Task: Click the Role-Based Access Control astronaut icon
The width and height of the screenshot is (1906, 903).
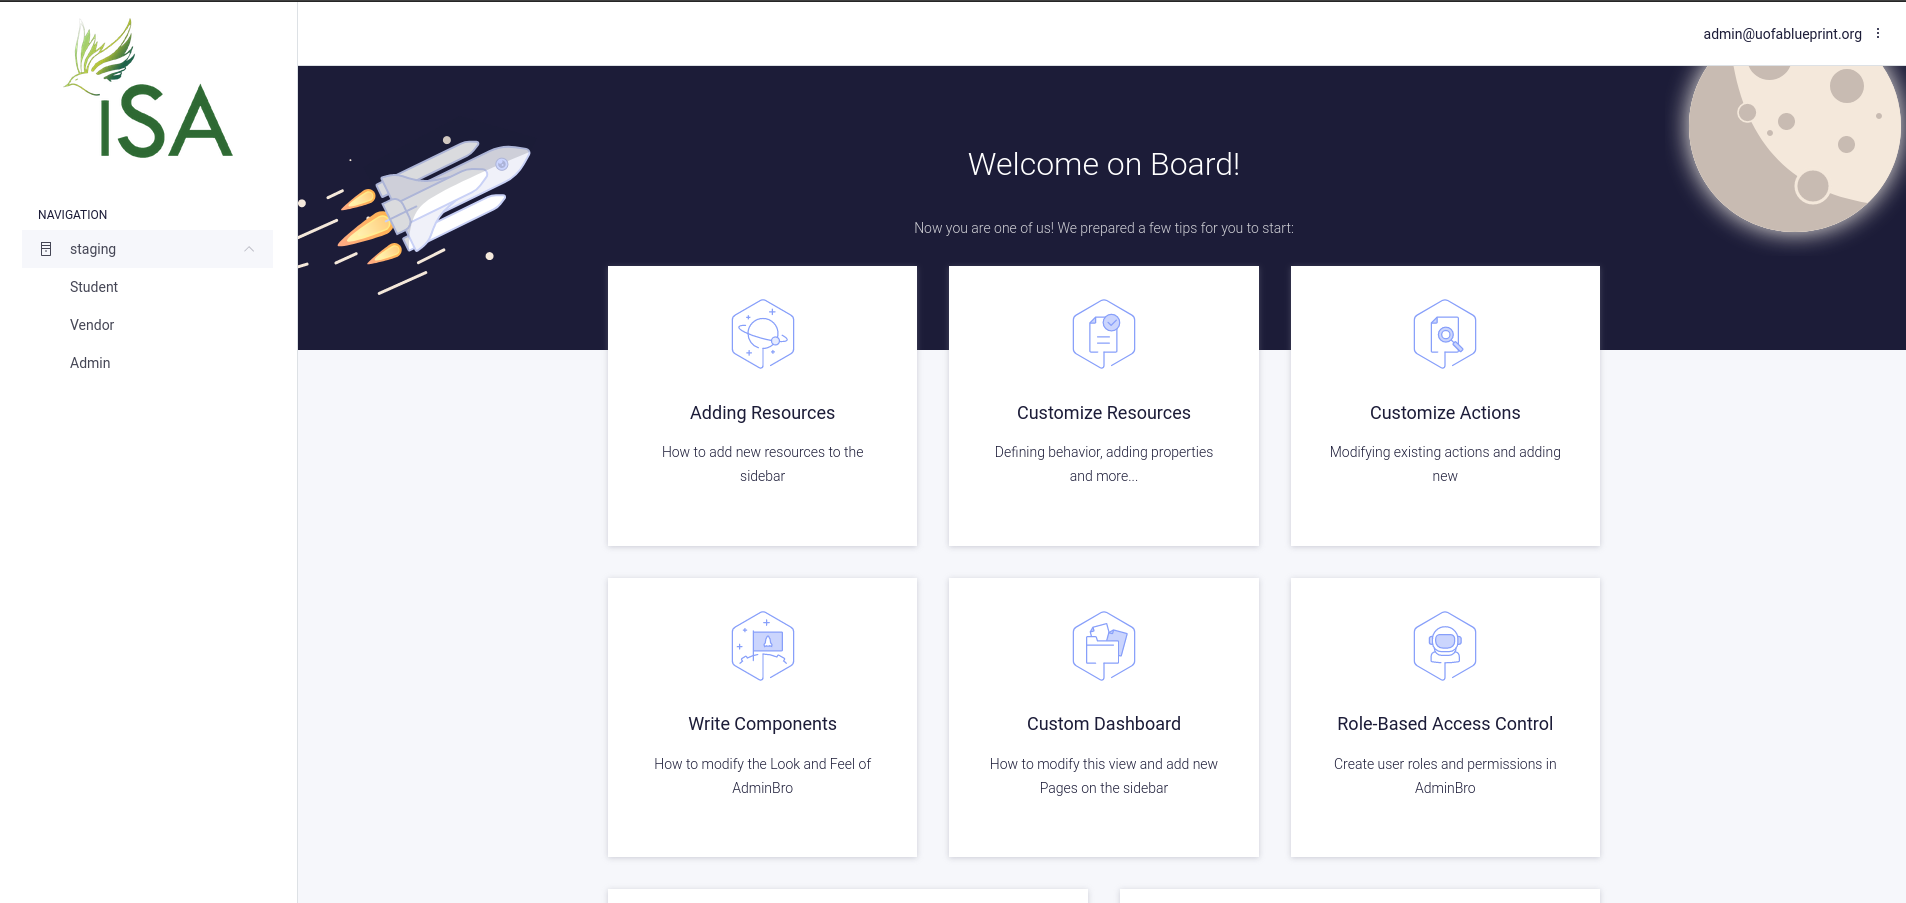Action: (x=1444, y=645)
